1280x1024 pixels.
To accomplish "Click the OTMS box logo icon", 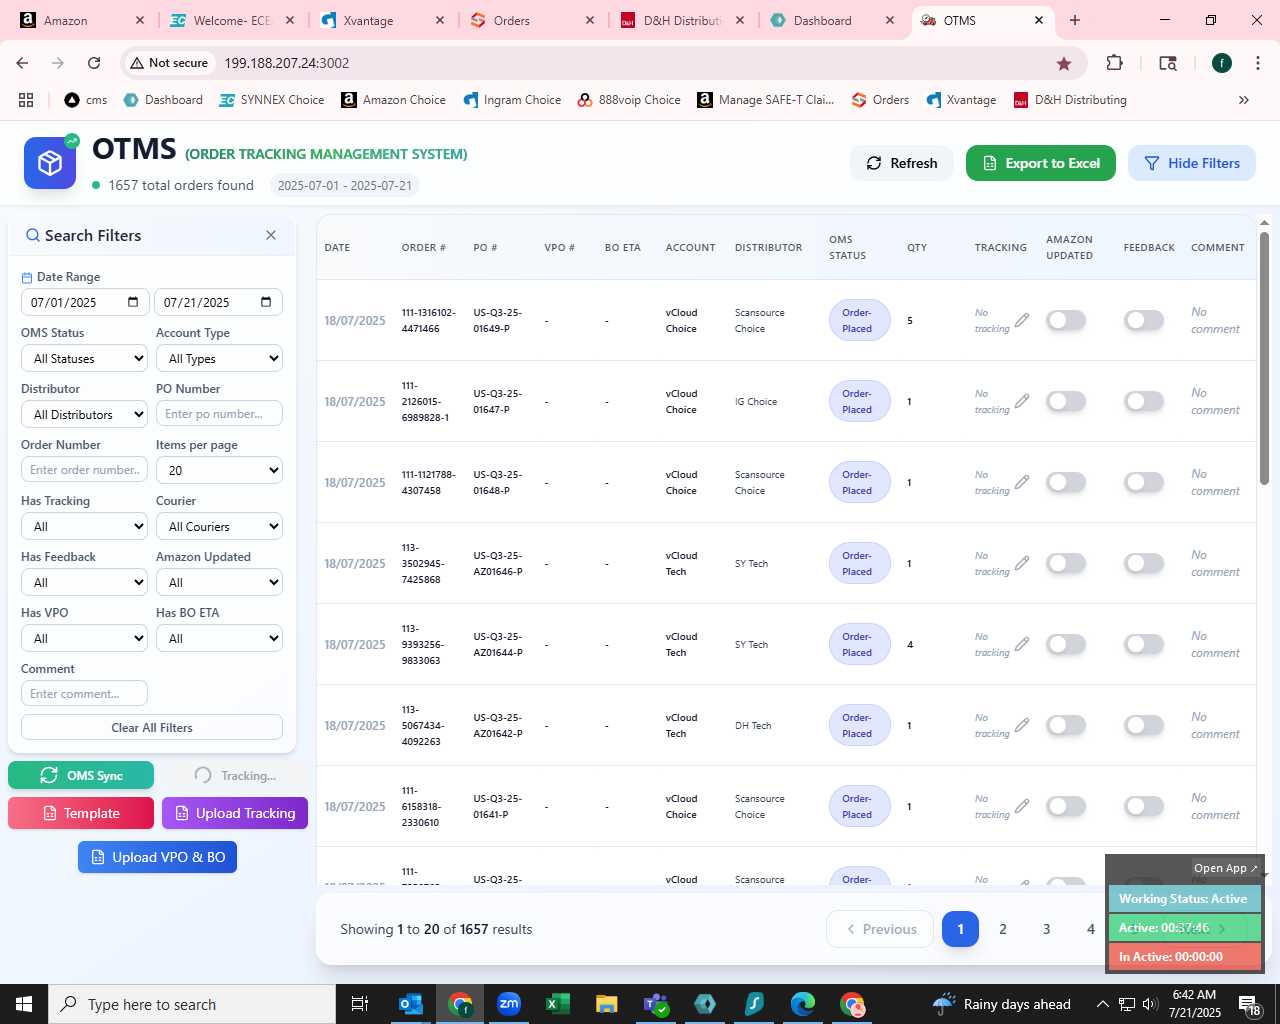I will (x=50, y=163).
